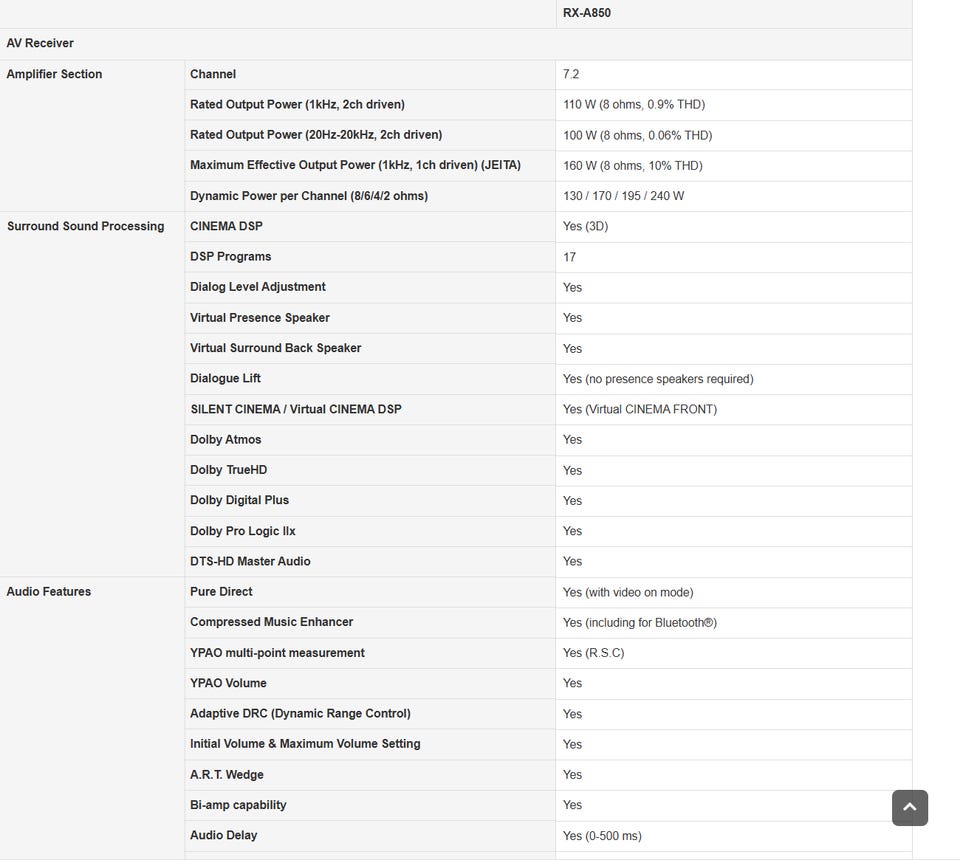Select the Amplifier Section label
The image size is (960, 860).
coord(54,74)
